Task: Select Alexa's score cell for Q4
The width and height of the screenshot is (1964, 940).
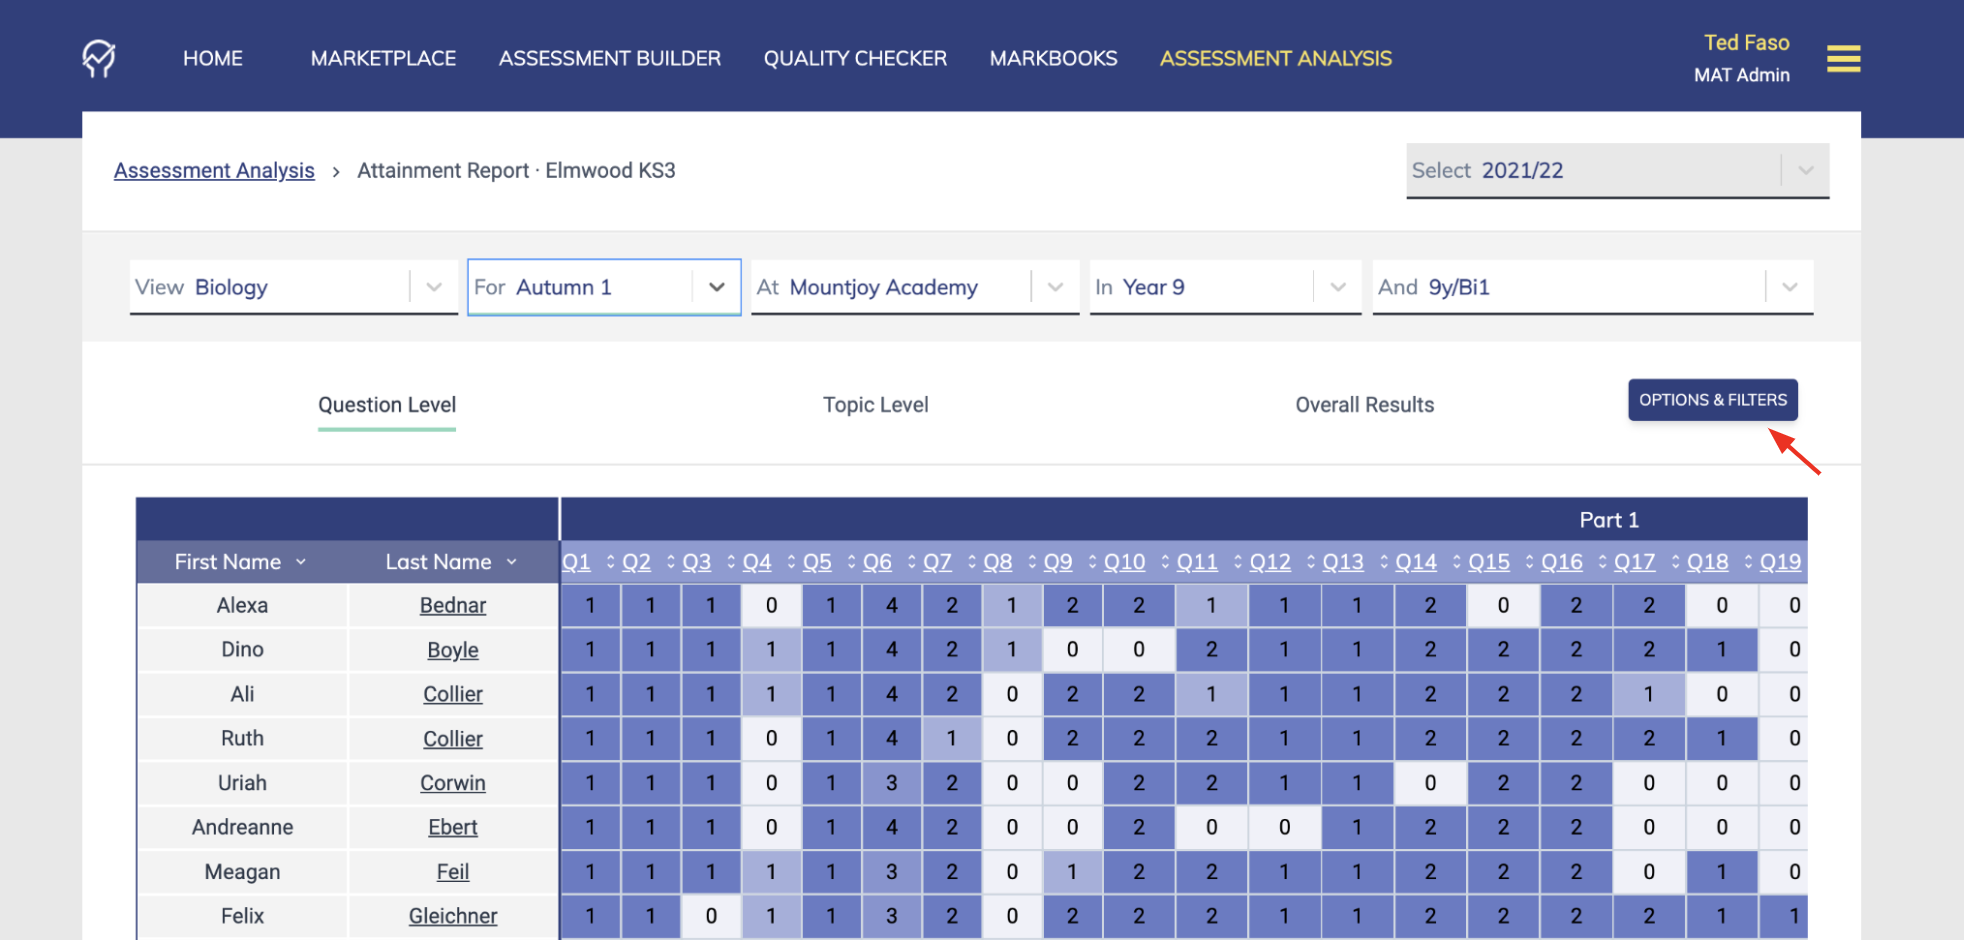Action: pos(771,605)
